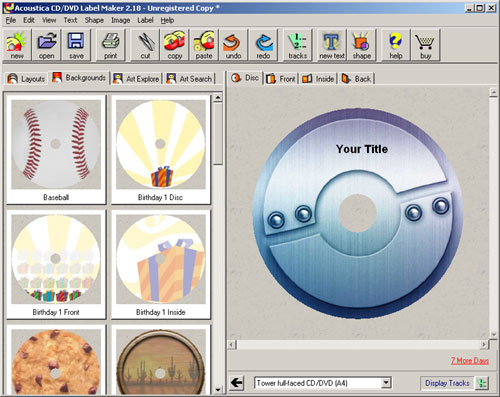Minimize the Label Maker window
Screen dimensions: 500x397
pos(469,8)
